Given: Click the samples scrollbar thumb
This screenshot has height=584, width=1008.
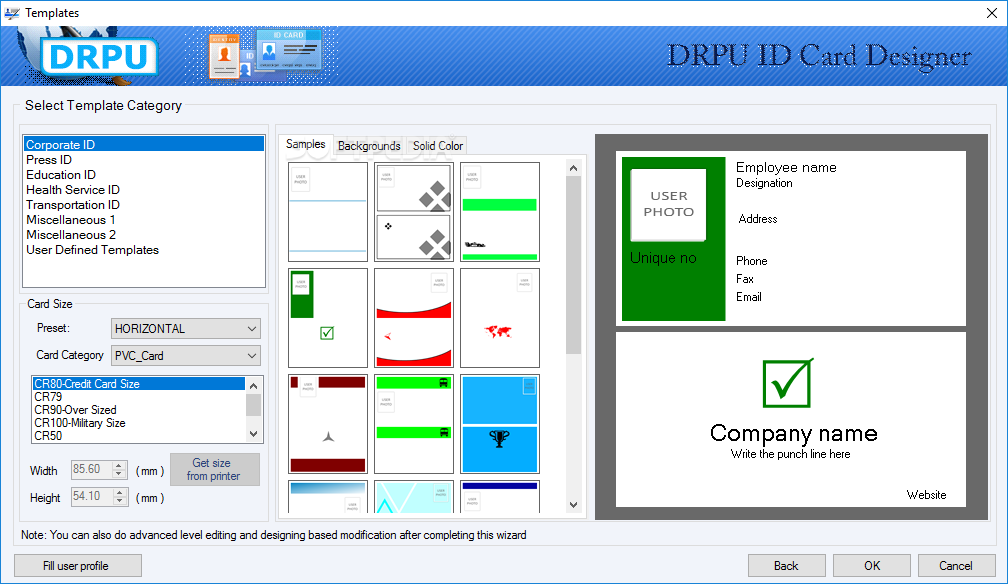Looking at the screenshot, I should tap(573, 265).
